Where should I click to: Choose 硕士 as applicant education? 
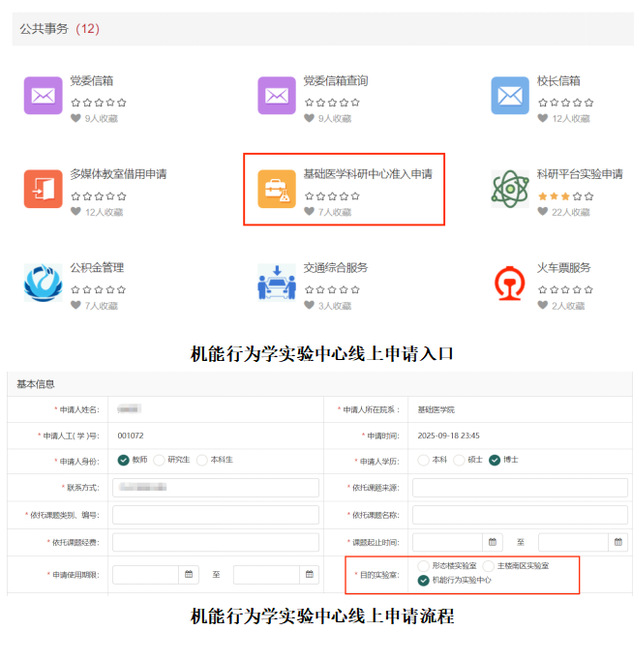click(x=460, y=461)
